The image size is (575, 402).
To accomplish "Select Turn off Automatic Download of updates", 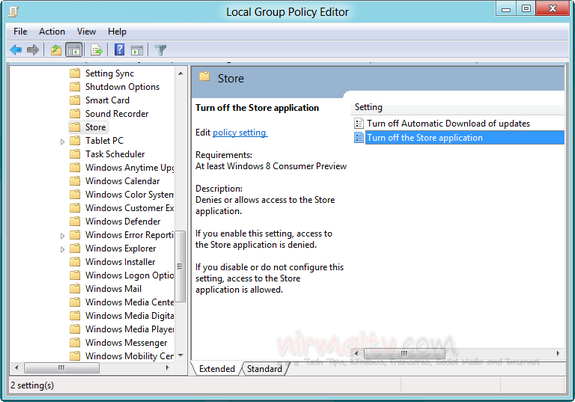I will [448, 123].
